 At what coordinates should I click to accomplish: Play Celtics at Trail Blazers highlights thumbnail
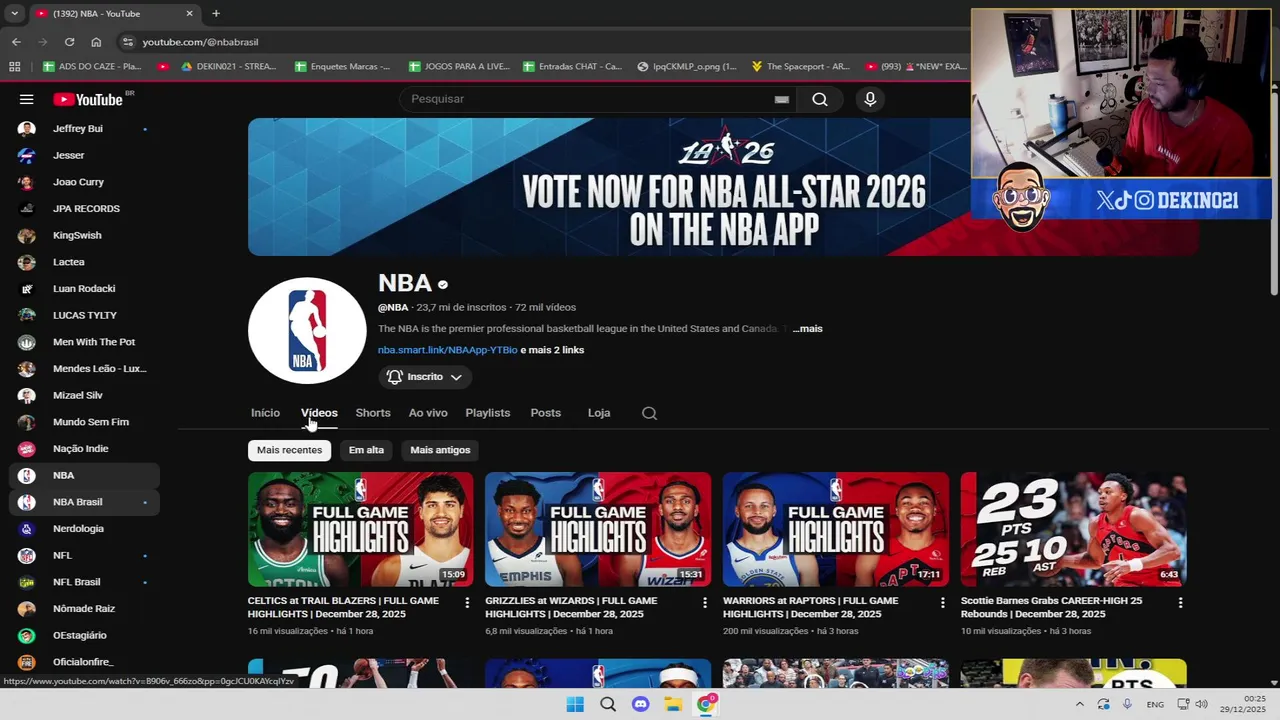pyautogui.click(x=361, y=529)
